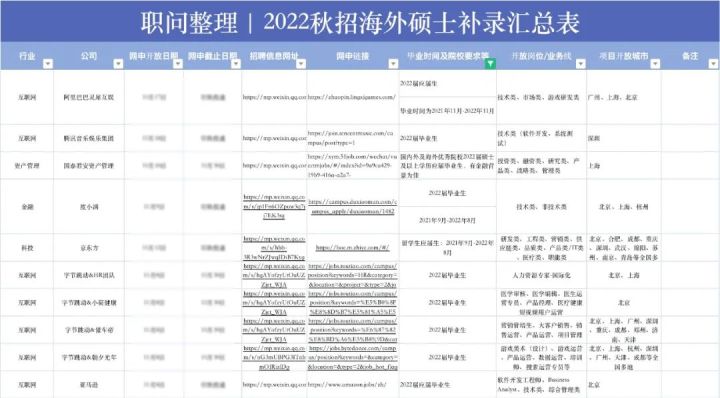This screenshot has width=720, height=398.
Task: Select the 资产管理 industry cell
Action: [27, 166]
